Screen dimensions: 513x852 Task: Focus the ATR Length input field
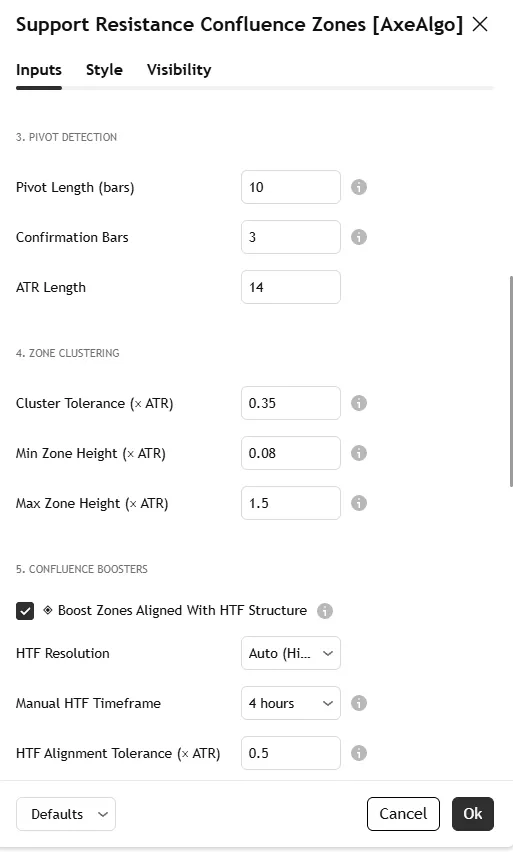point(291,287)
